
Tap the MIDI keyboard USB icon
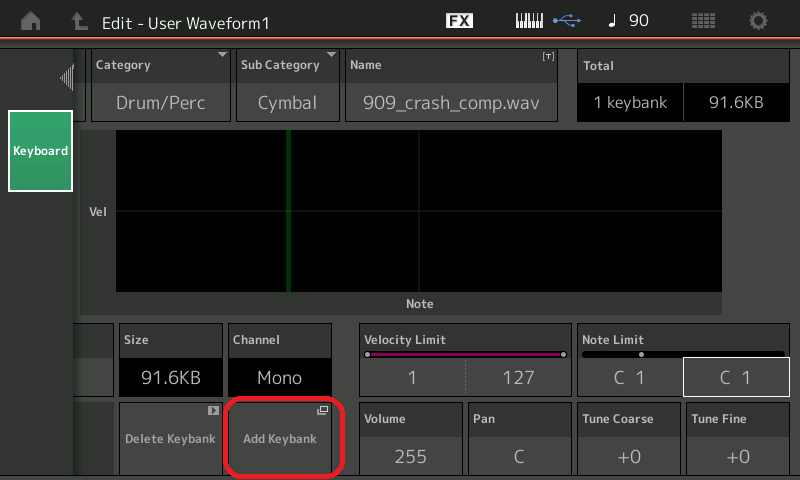click(x=547, y=21)
